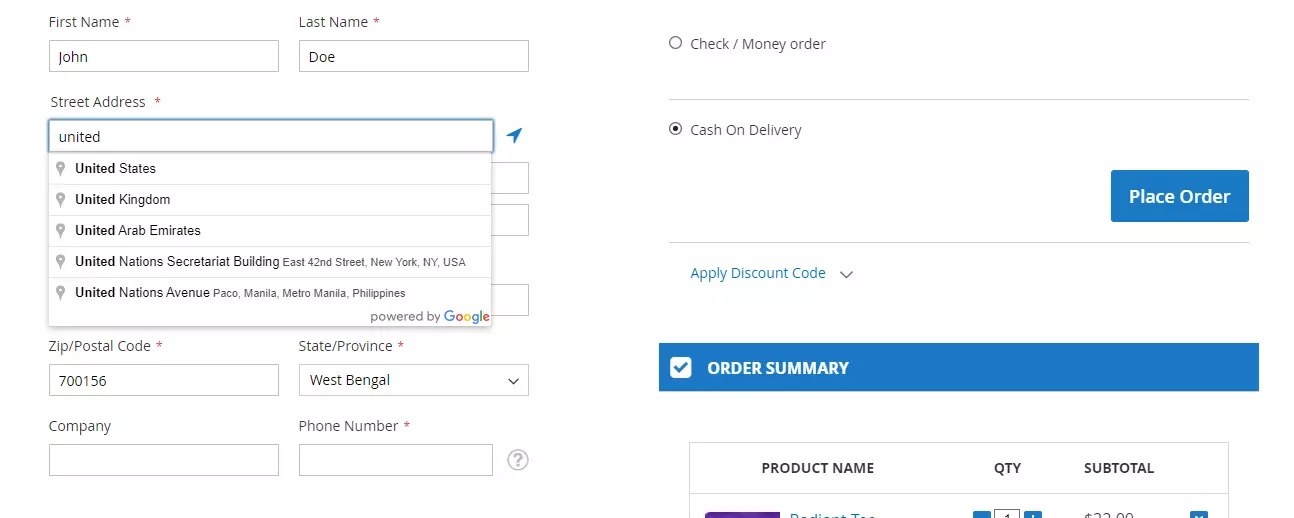Screen dimensions: 1294x518
Task: Click the Zip/Postal Code field with 700156
Action: point(164,380)
